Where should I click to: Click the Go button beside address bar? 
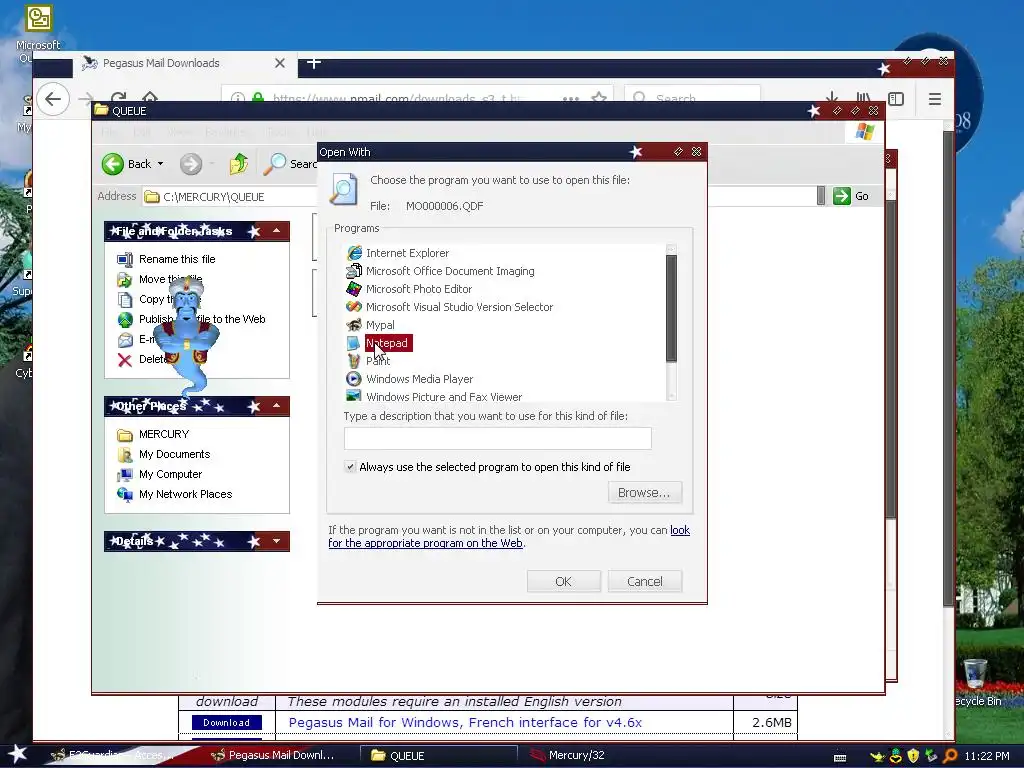[x=850, y=196]
